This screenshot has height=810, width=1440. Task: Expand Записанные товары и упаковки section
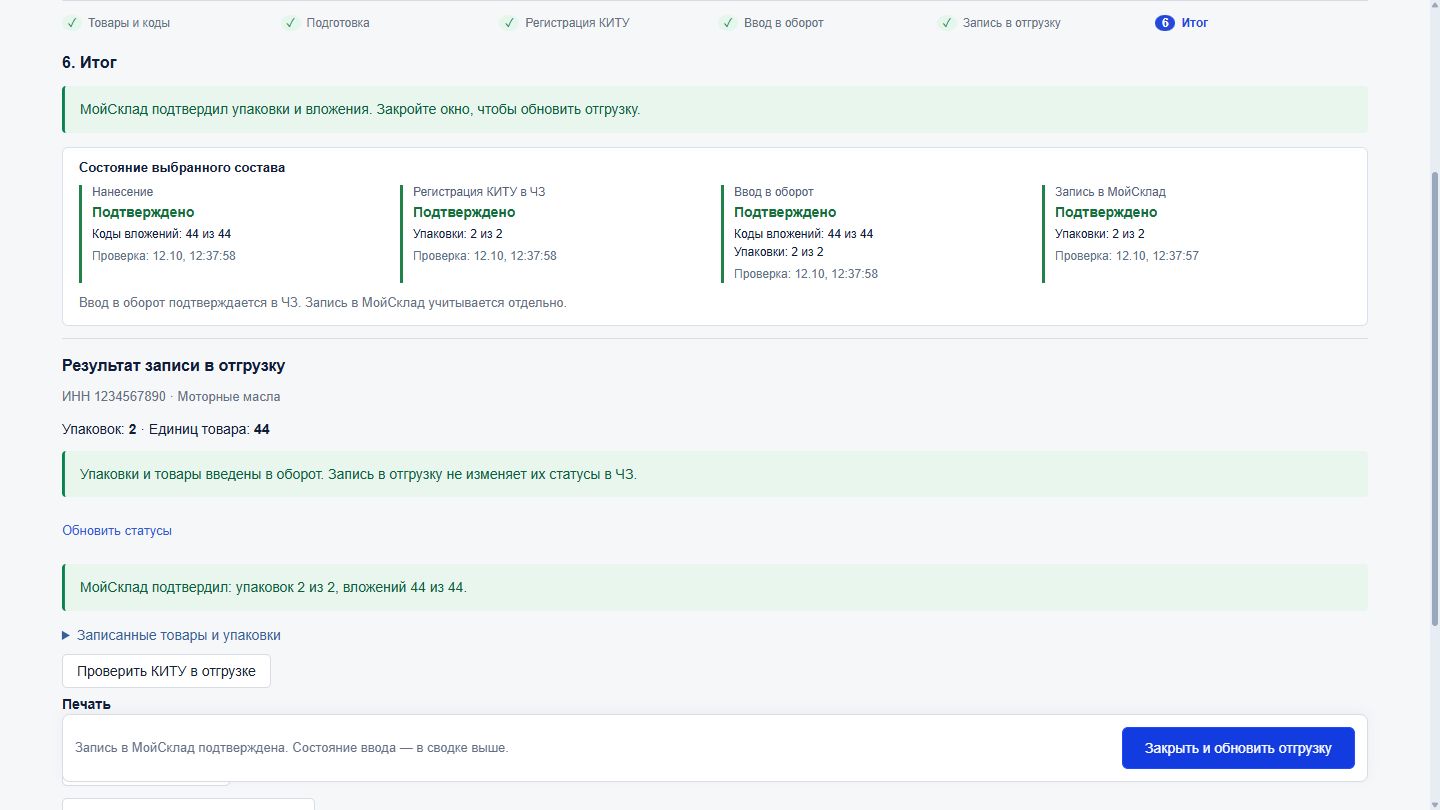[x=171, y=635]
